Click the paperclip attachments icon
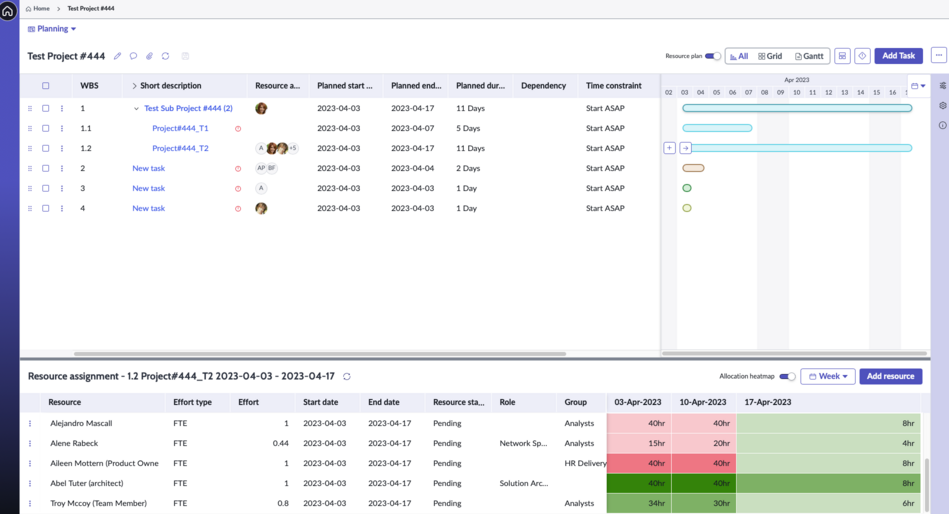This screenshot has width=949, height=514. [149, 56]
